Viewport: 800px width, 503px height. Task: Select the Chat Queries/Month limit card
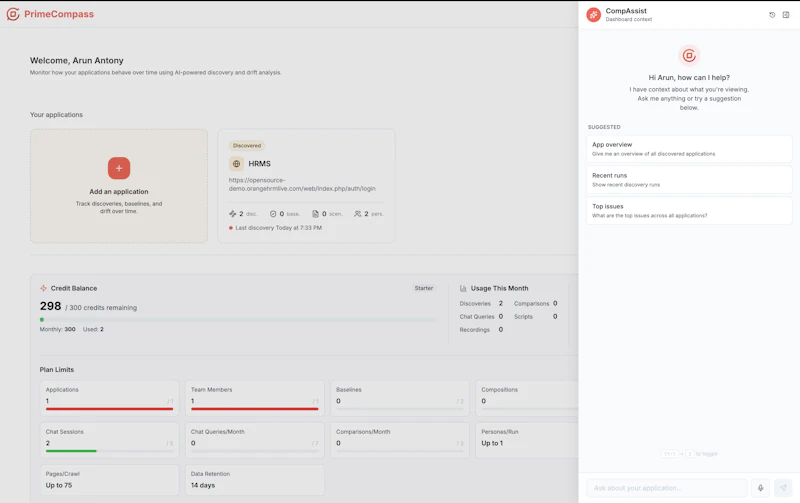(x=255, y=440)
